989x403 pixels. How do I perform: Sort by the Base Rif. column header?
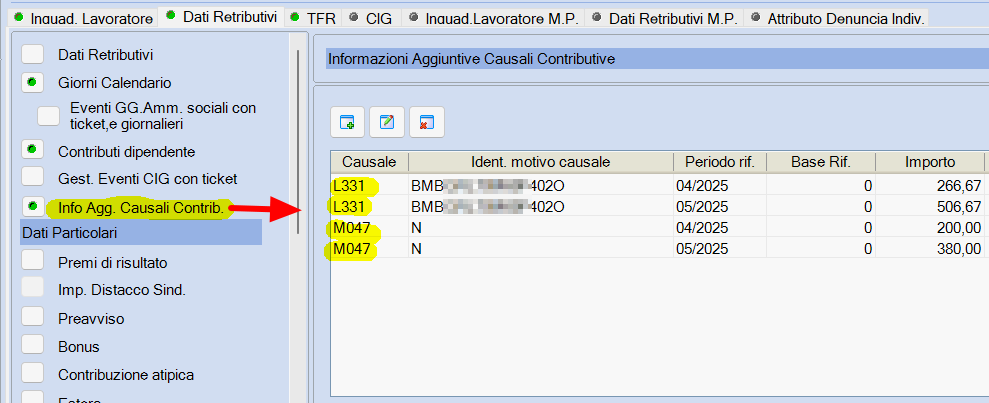[821, 162]
